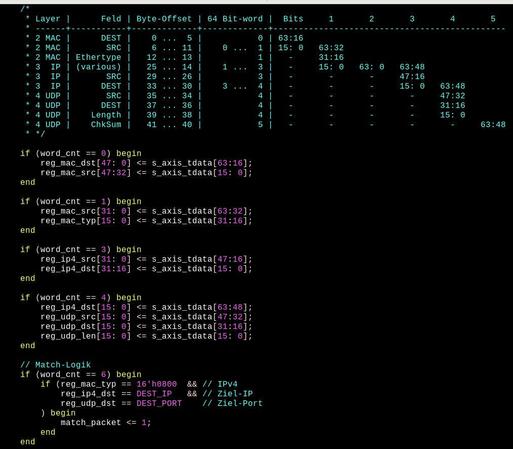
Task: Click the "reg_udp_src[15: 0]" assignment line
Action: click(x=146, y=317)
